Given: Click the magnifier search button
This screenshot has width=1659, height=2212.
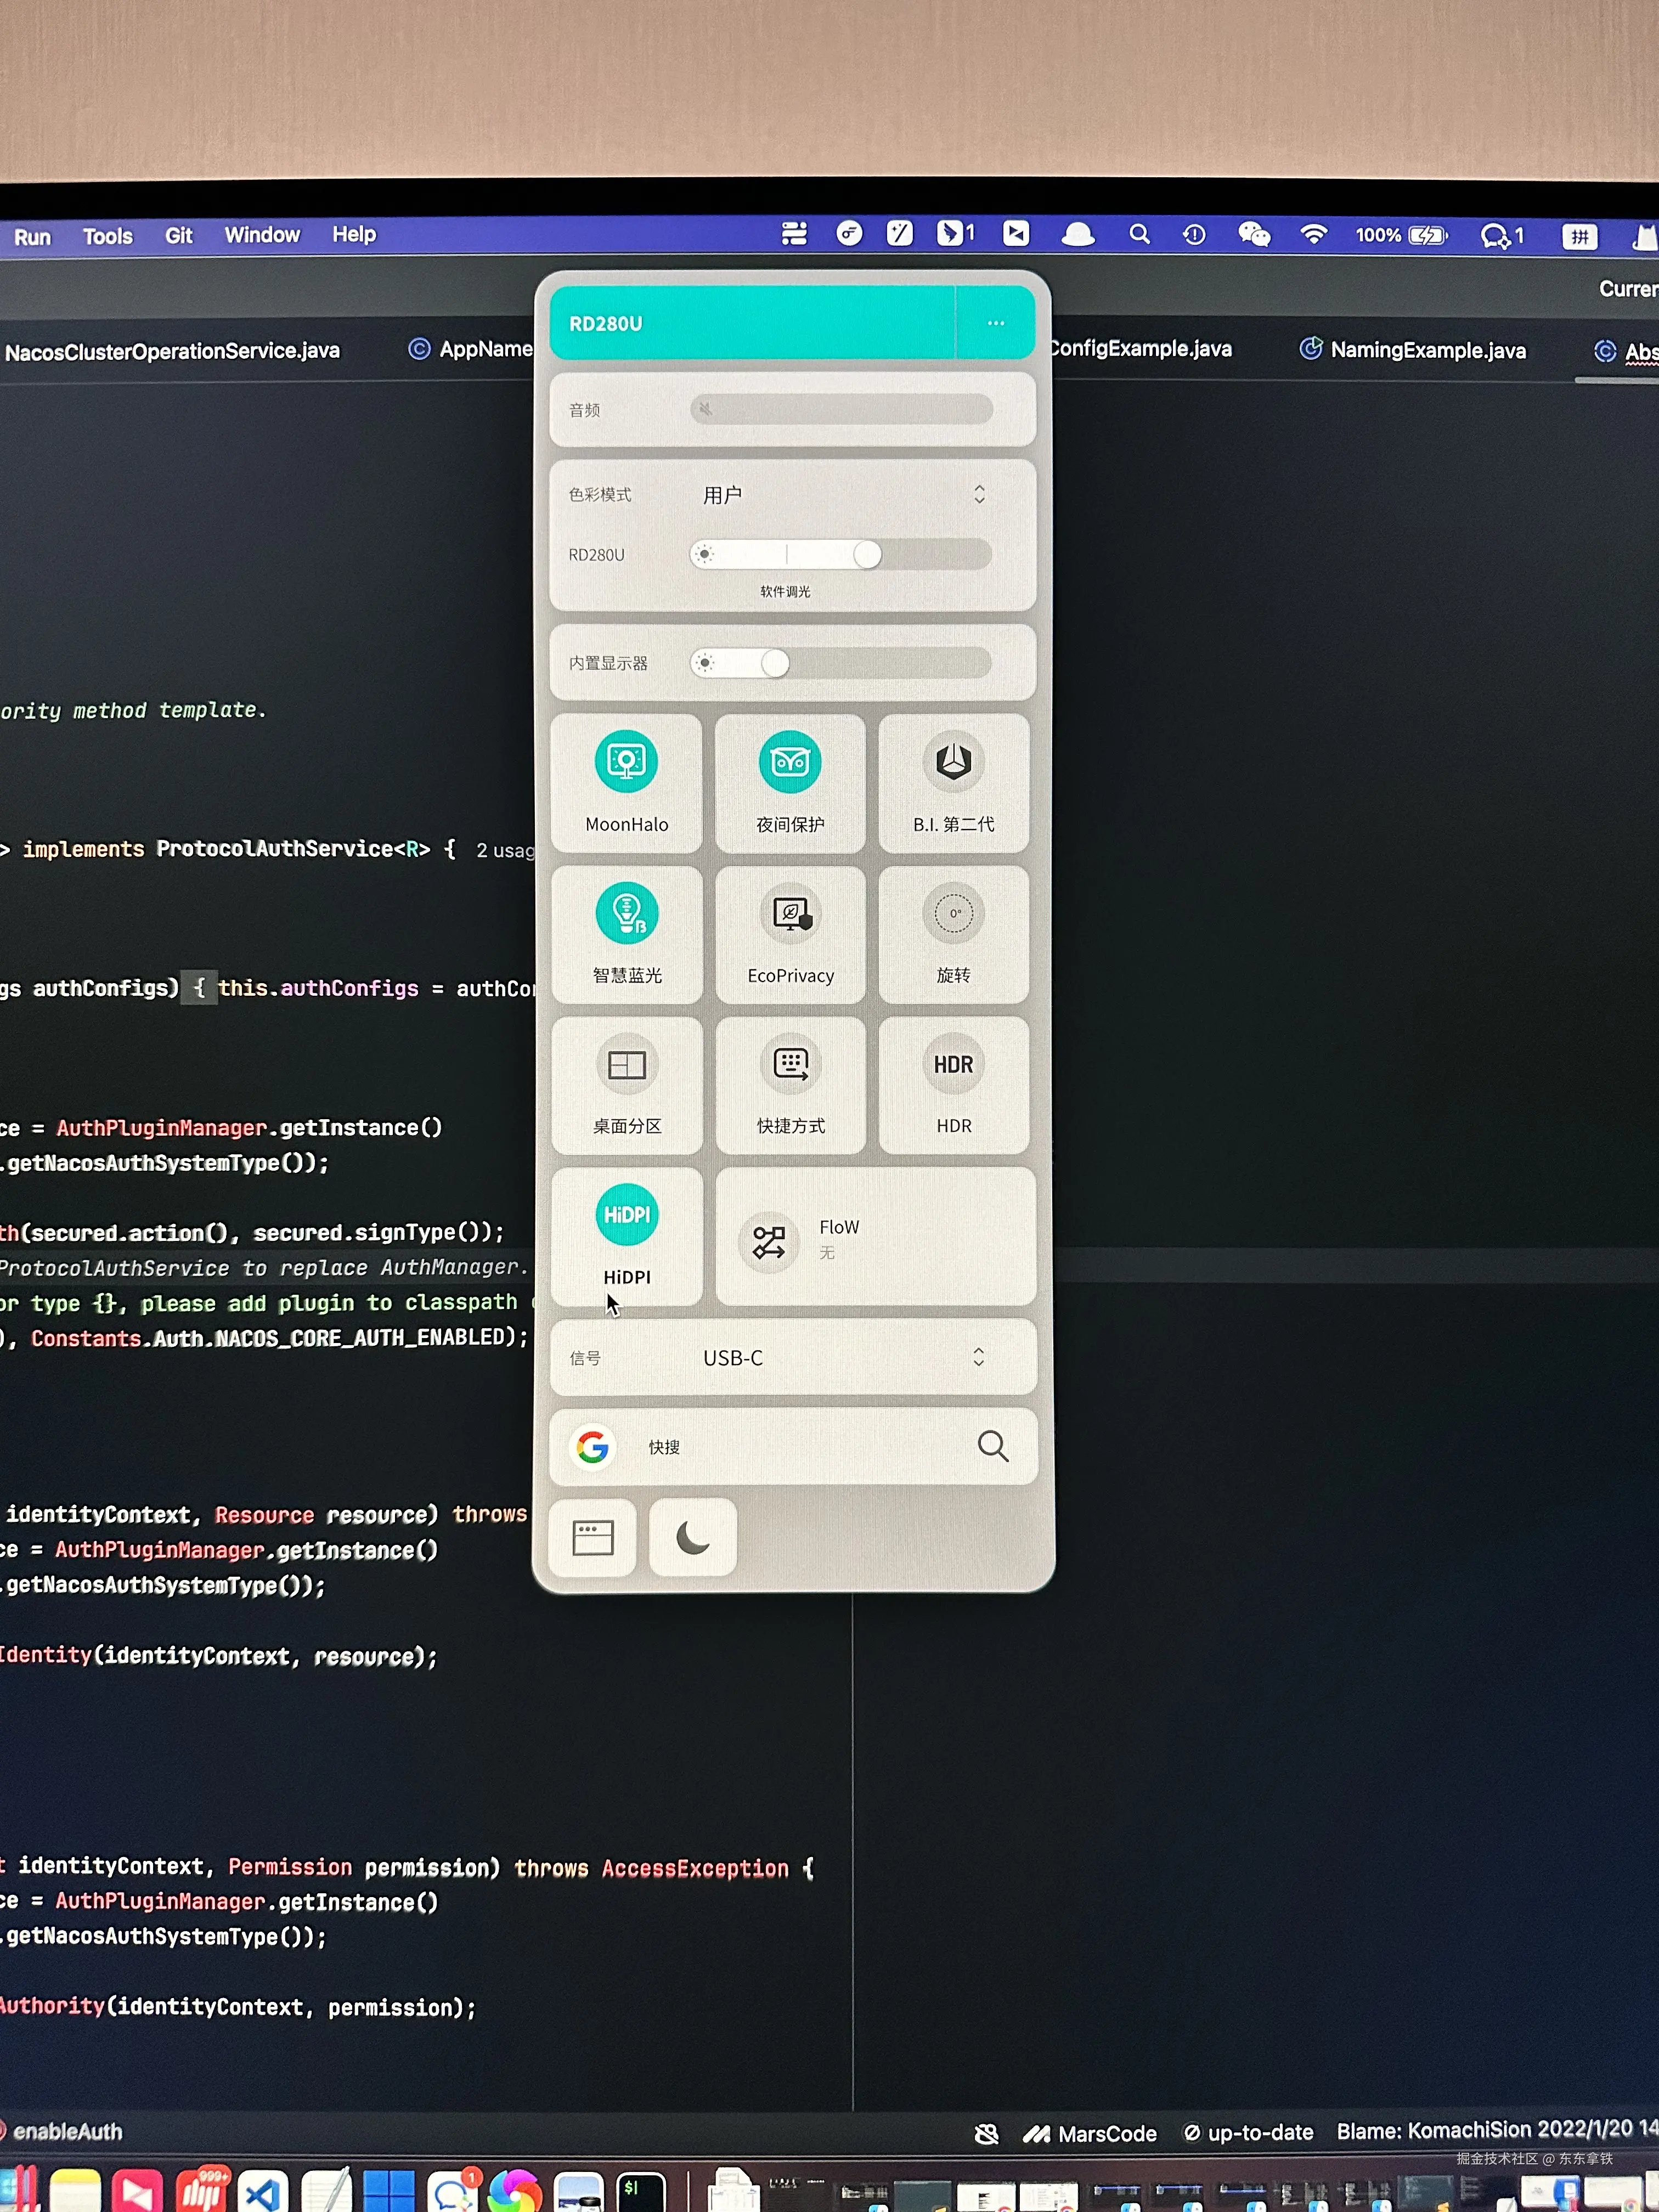Looking at the screenshot, I should click(x=992, y=1446).
